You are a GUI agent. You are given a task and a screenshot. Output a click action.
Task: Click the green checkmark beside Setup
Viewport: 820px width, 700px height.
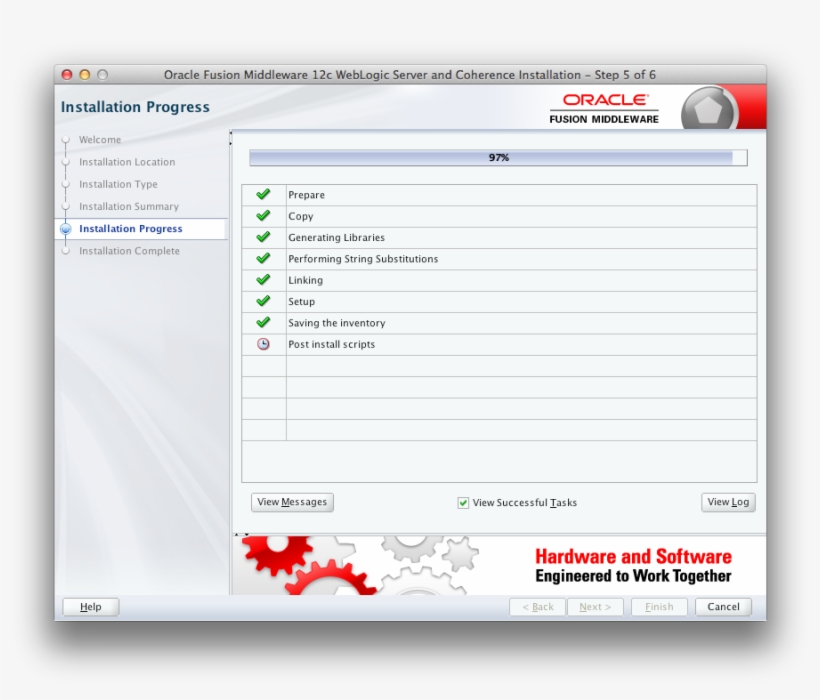[263, 301]
